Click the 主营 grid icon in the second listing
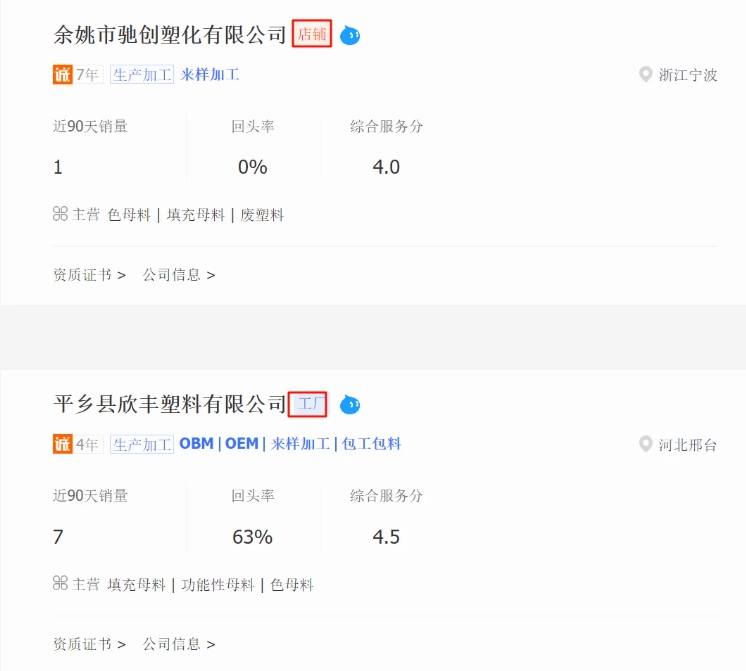 tap(60, 583)
